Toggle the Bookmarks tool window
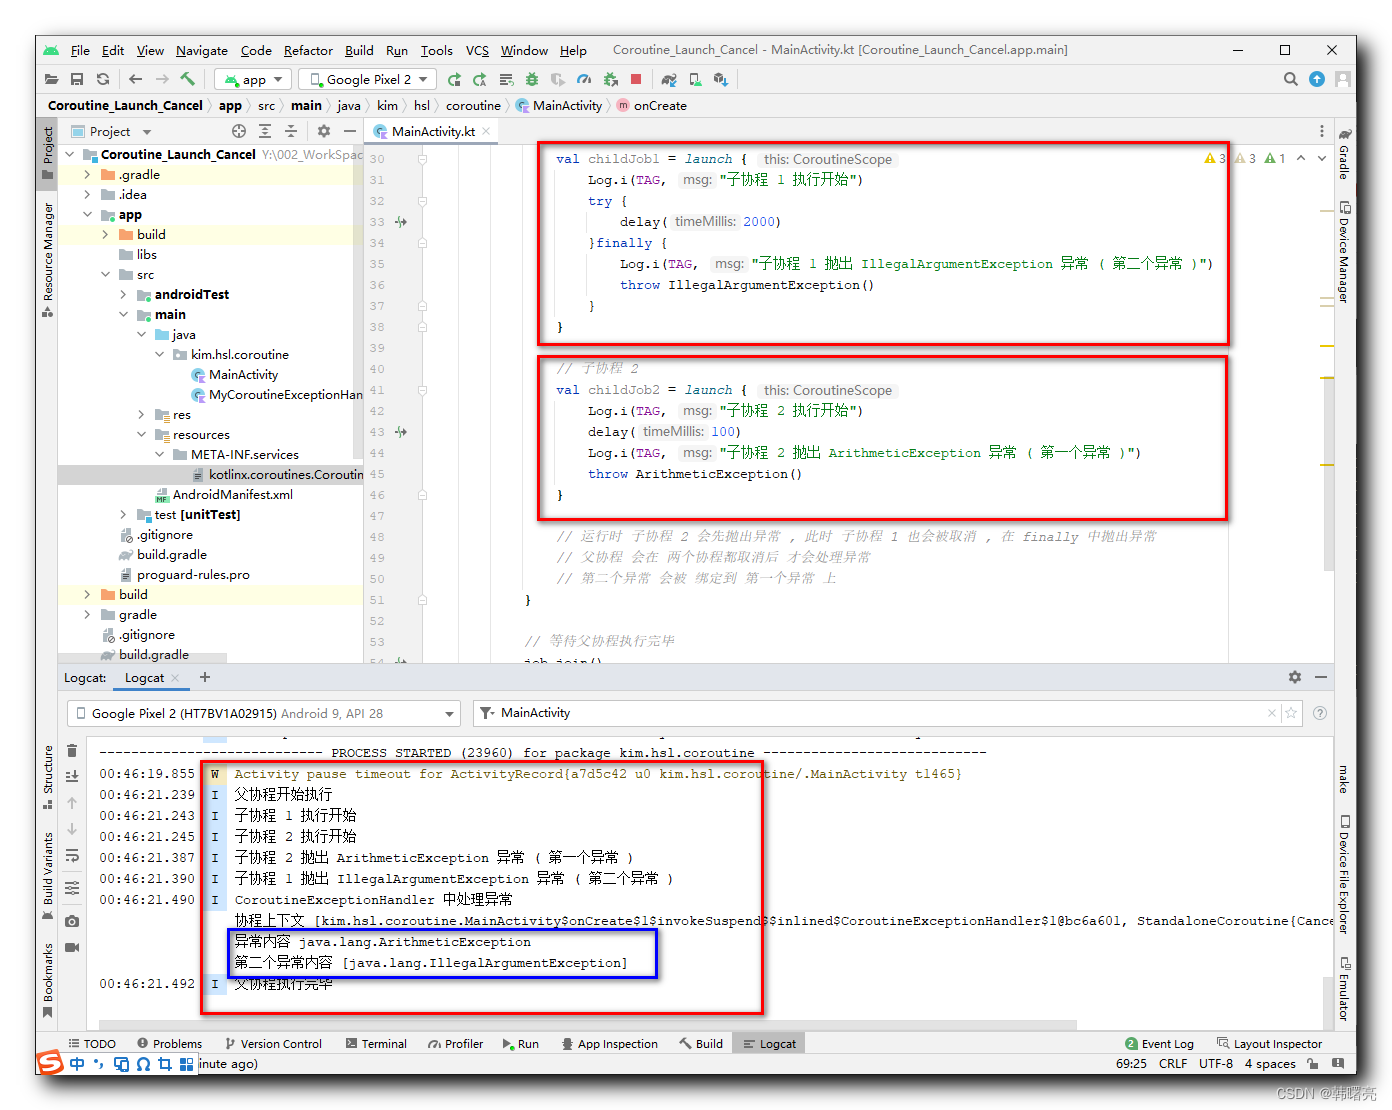 click(x=47, y=980)
